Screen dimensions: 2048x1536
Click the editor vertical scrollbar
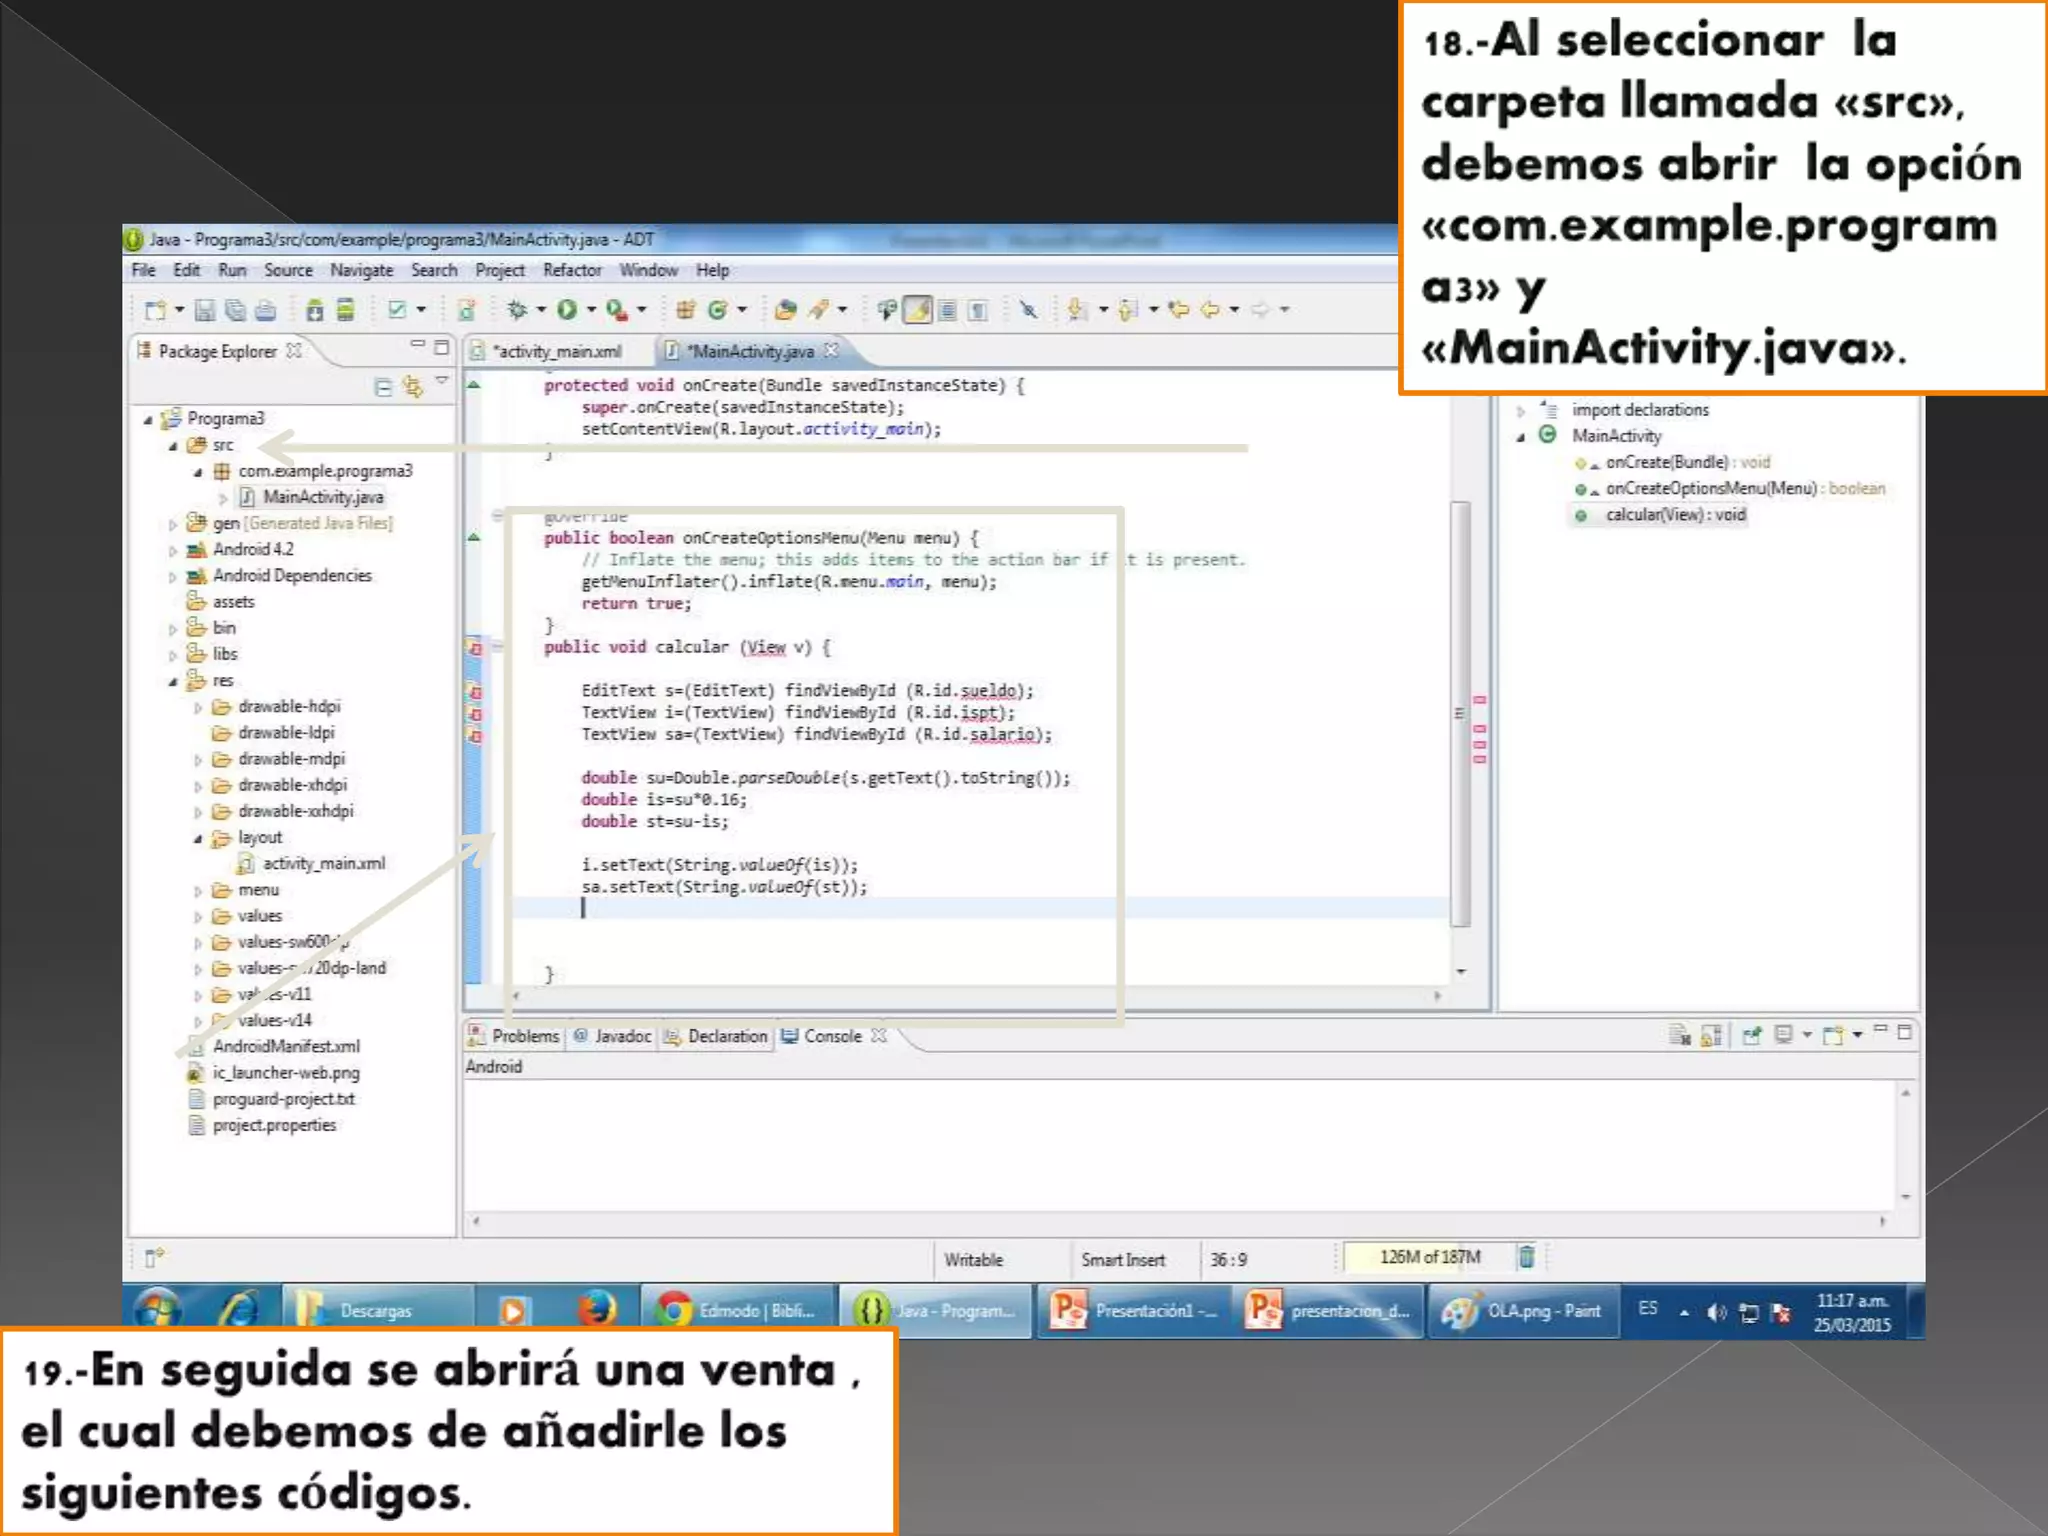(x=1461, y=710)
